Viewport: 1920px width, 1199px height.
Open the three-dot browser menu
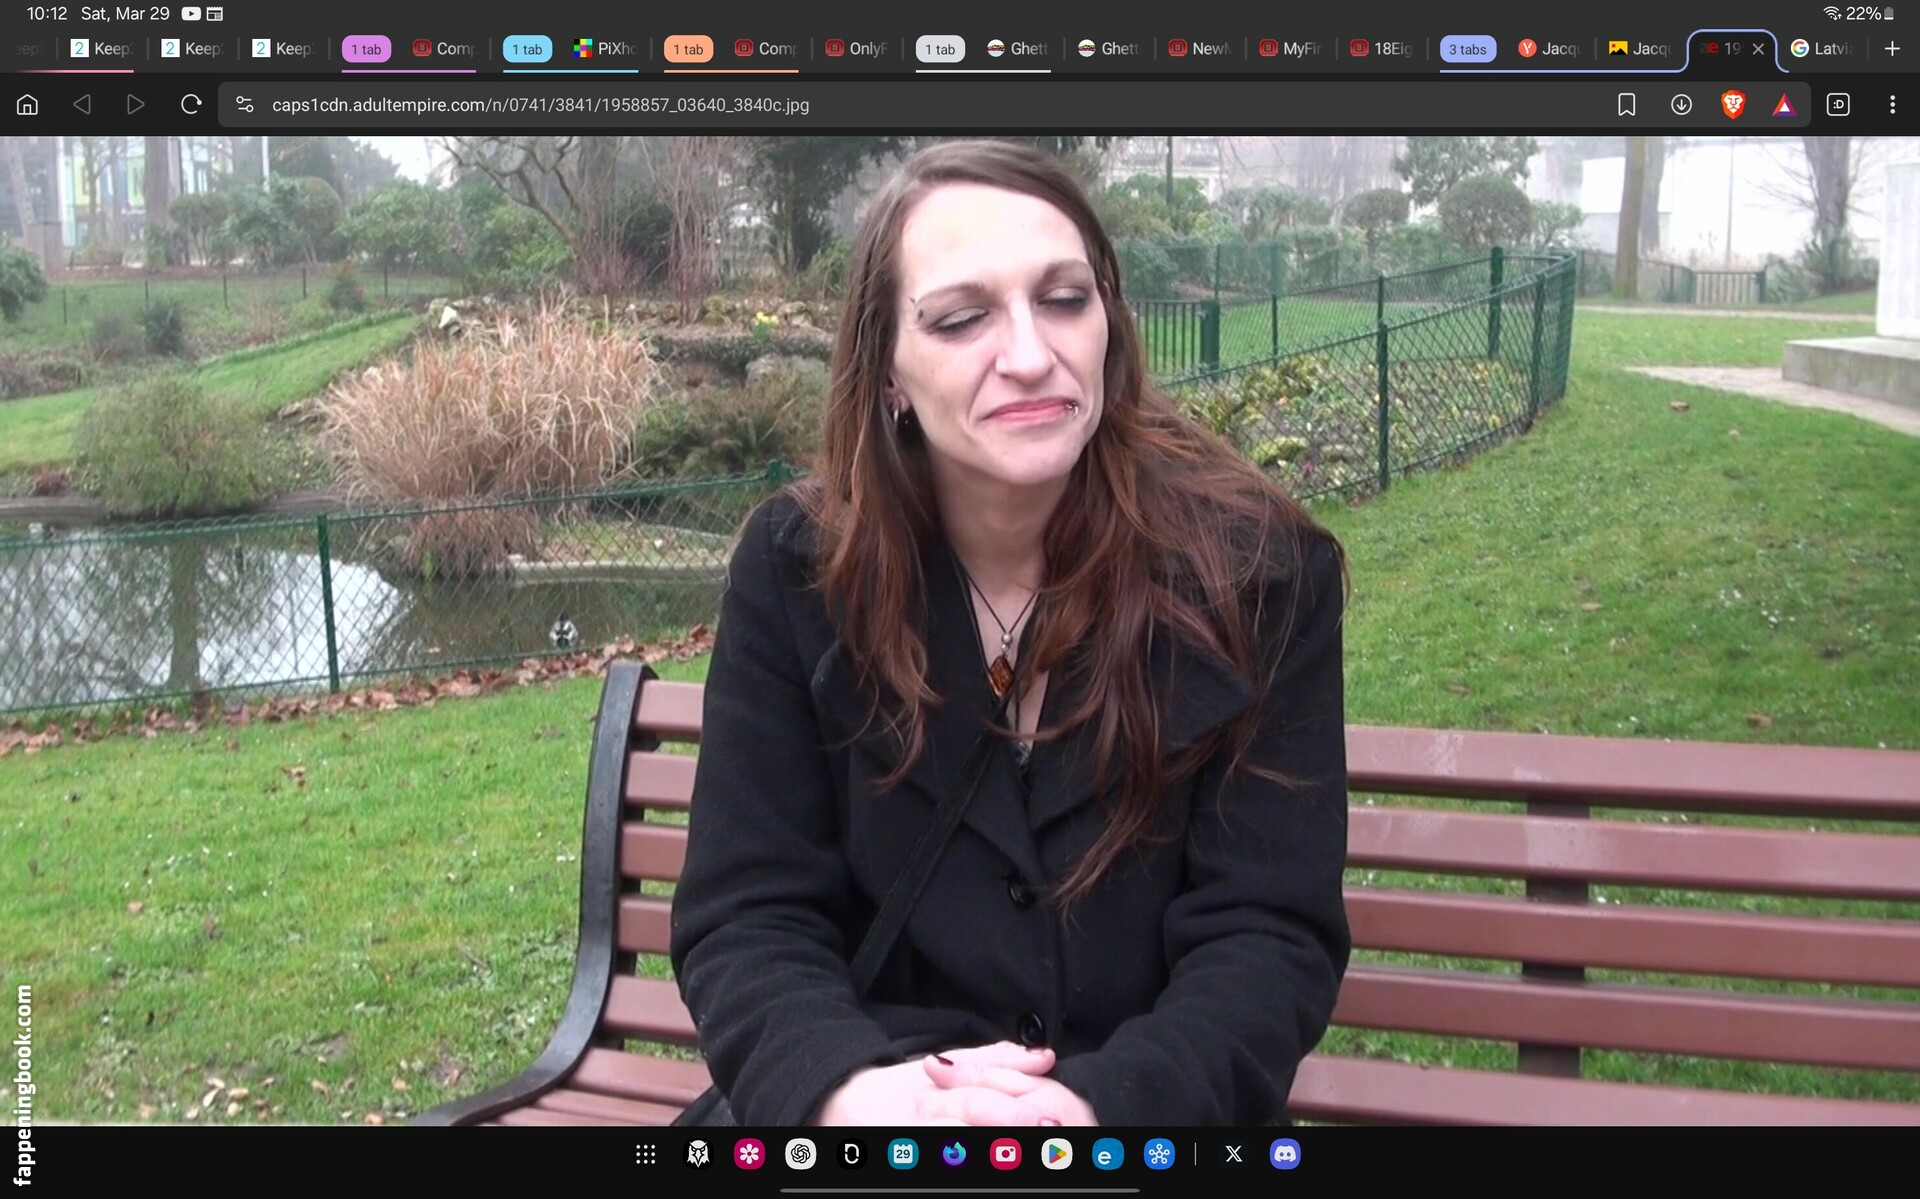(x=1892, y=105)
